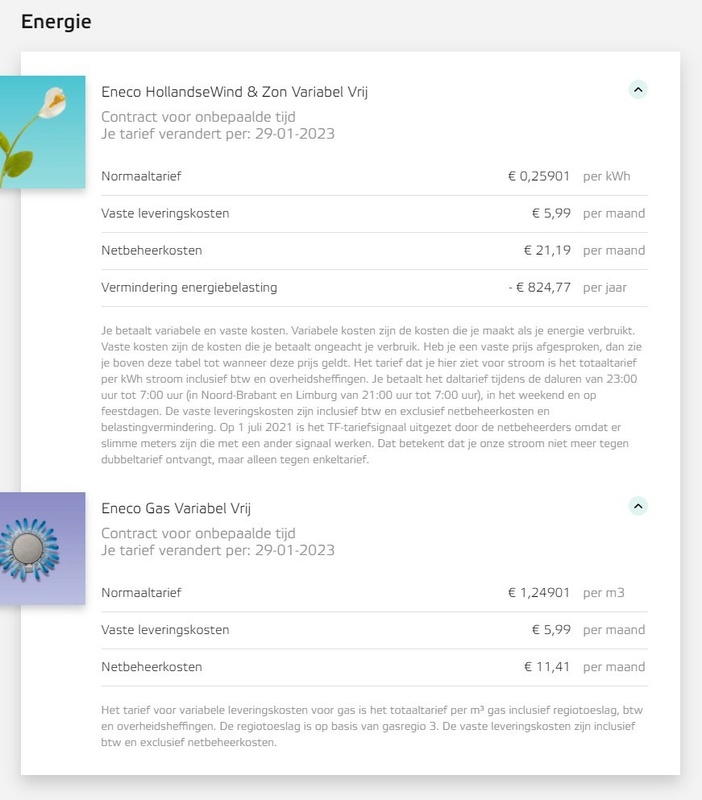Click the € 1,24901 per m3 price

(x=539, y=593)
